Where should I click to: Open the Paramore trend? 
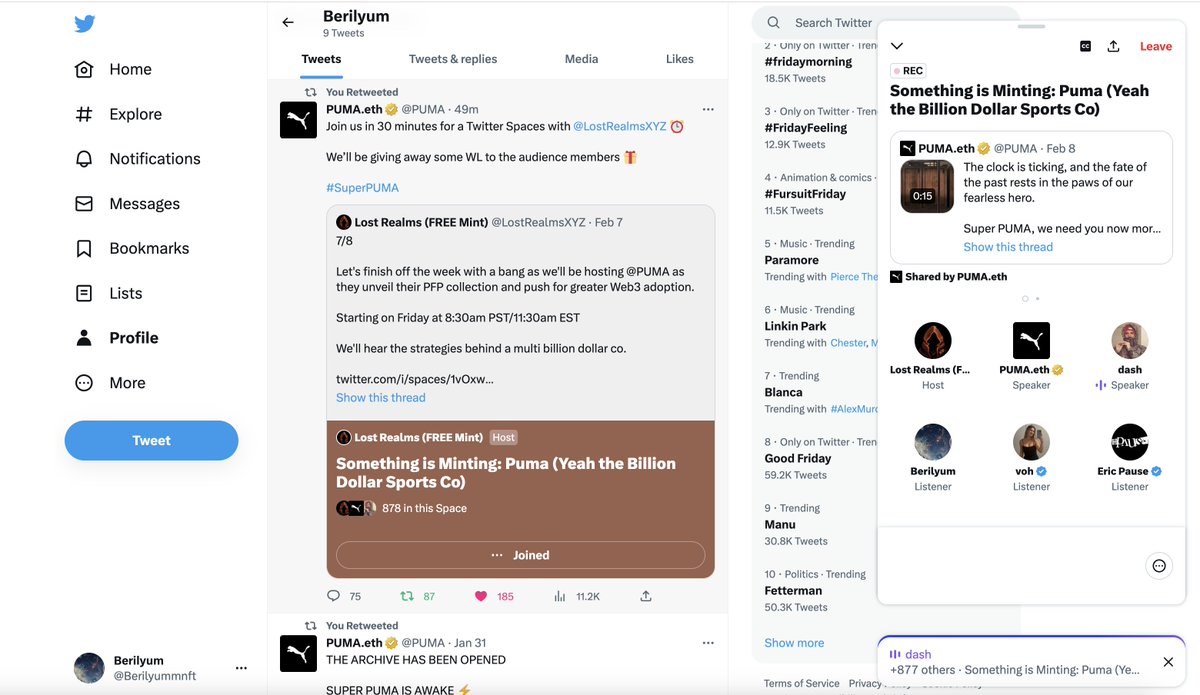792,260
